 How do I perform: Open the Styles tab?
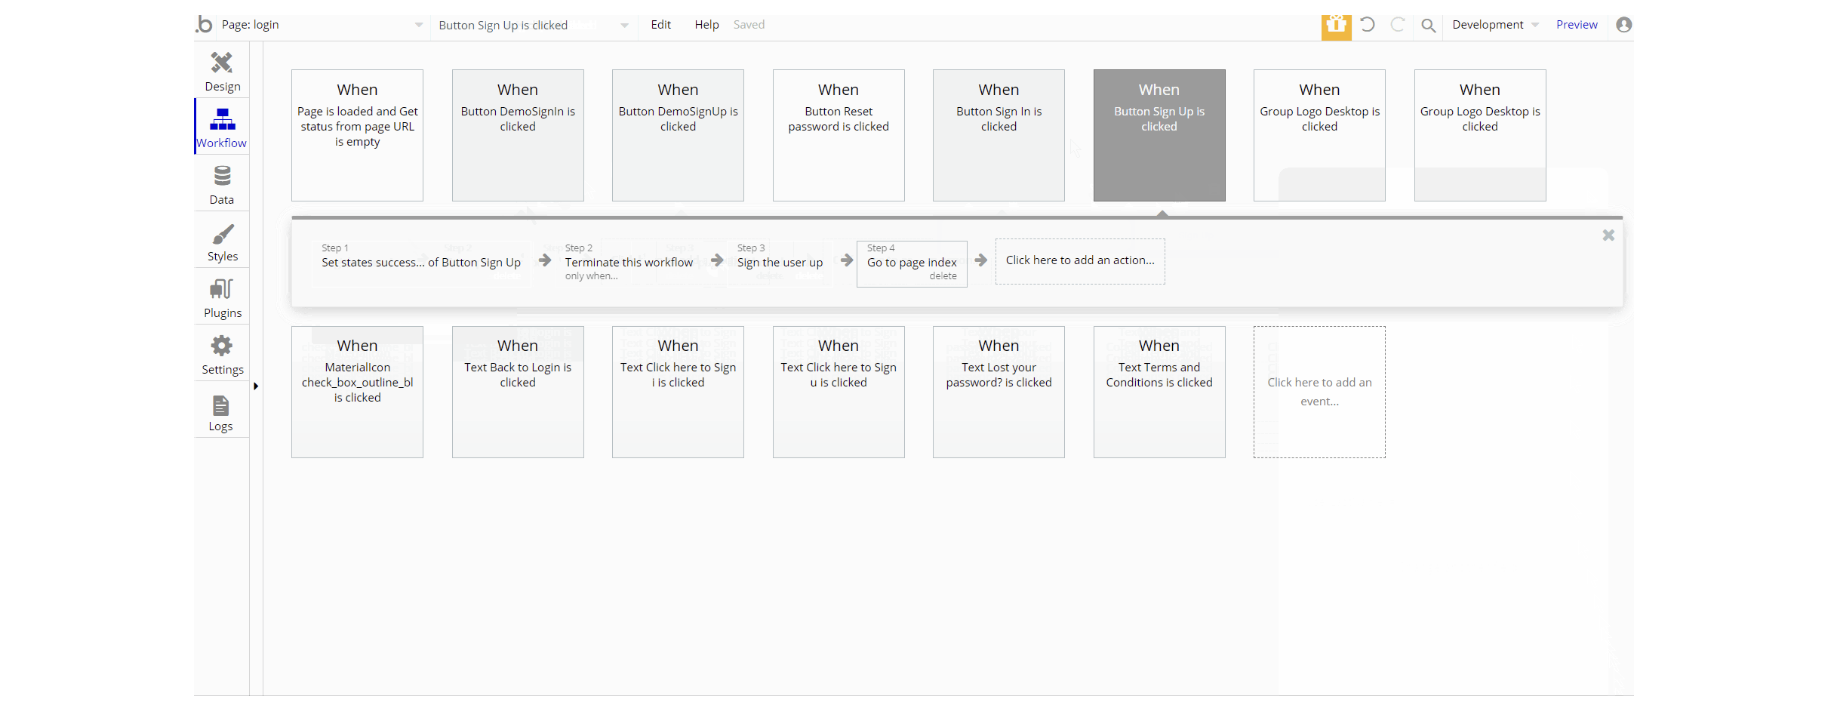[222, 242]
